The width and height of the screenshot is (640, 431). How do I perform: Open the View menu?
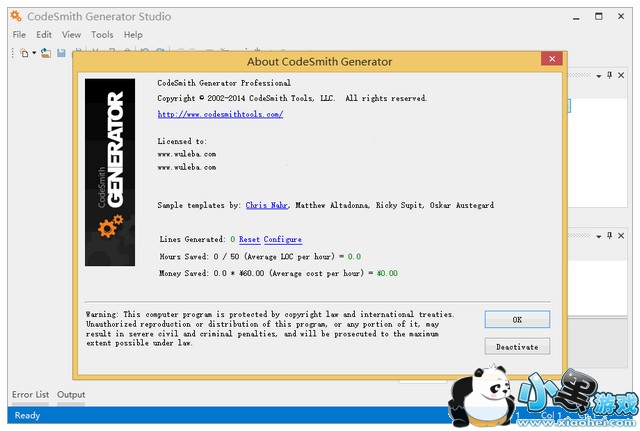(71, 35)
